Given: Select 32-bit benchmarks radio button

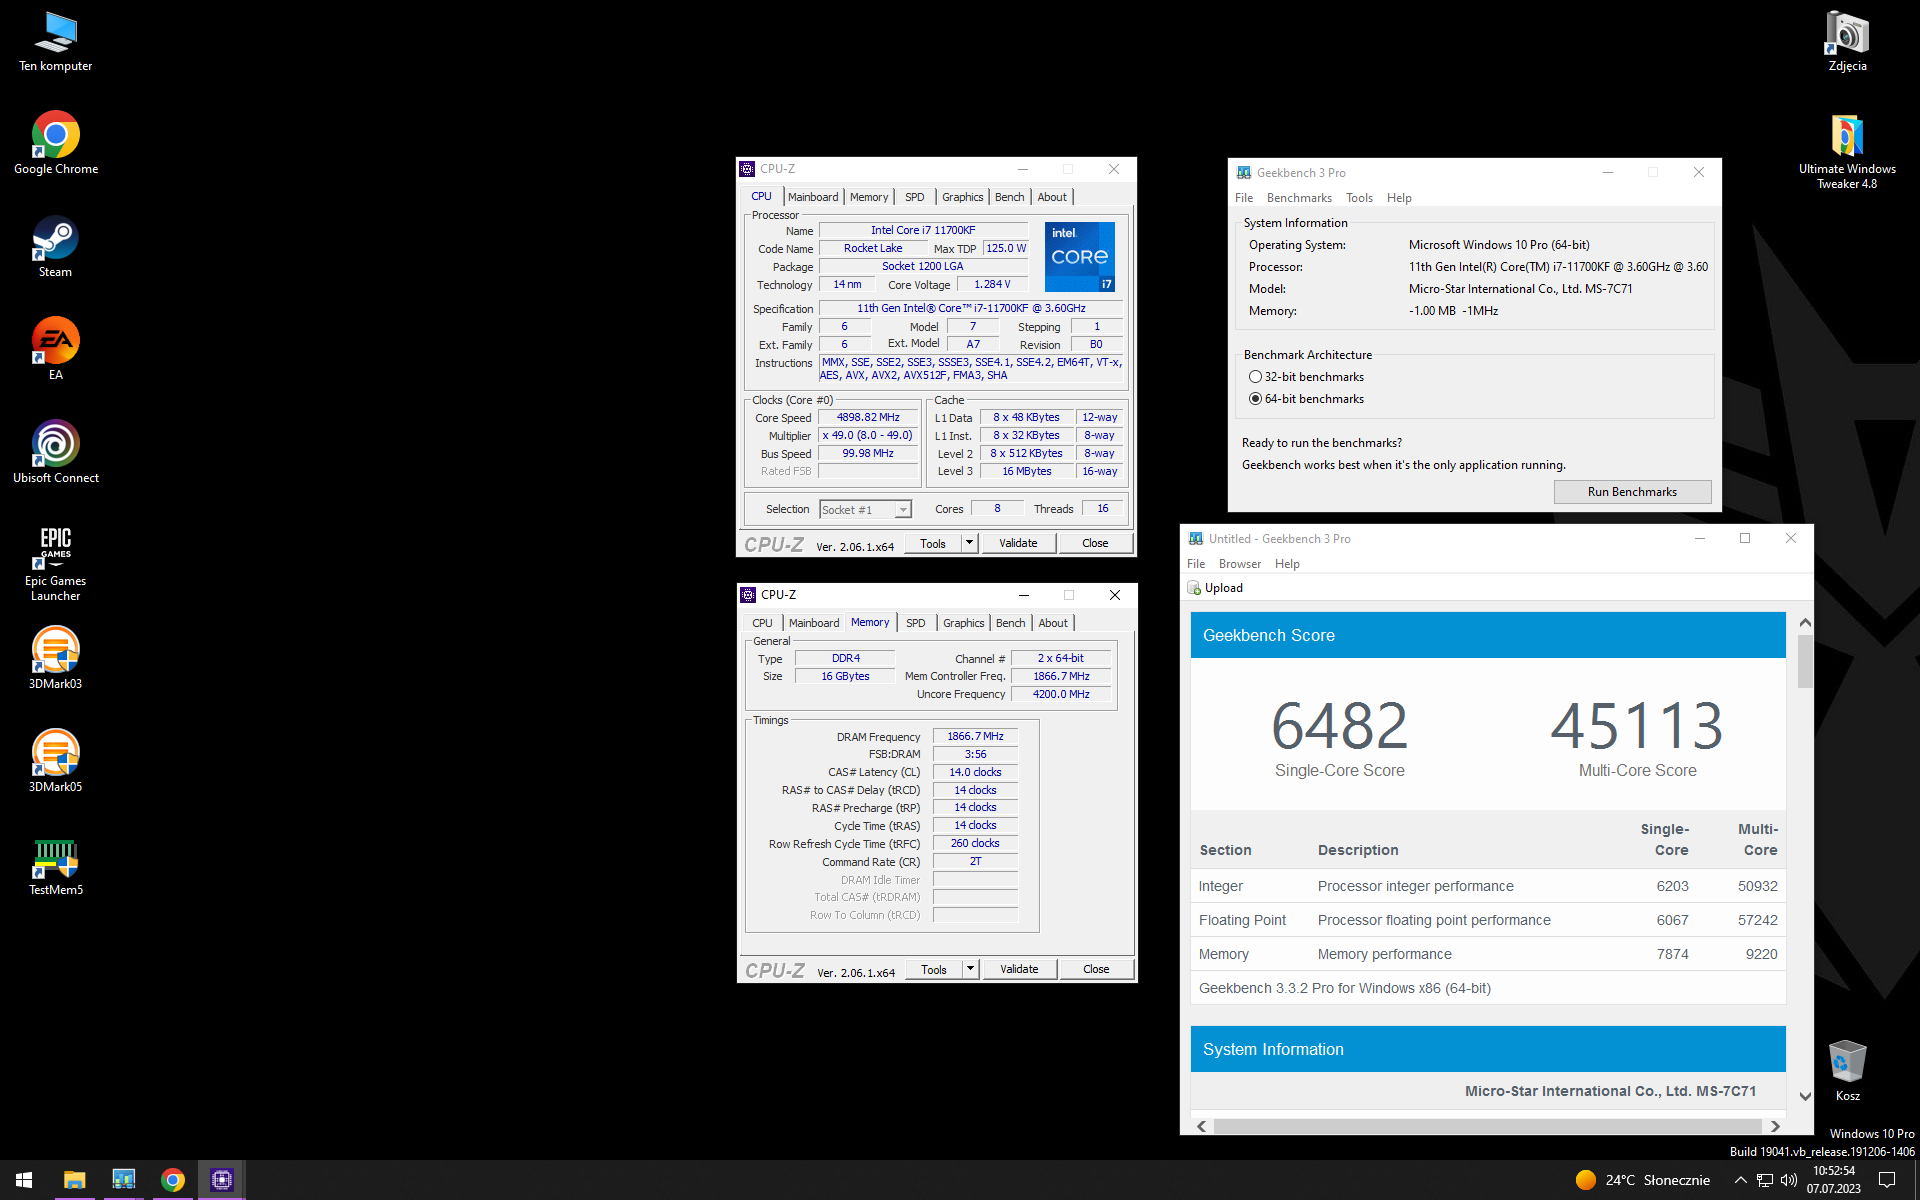Looking at the screenshot, I should click(1255, 377).
